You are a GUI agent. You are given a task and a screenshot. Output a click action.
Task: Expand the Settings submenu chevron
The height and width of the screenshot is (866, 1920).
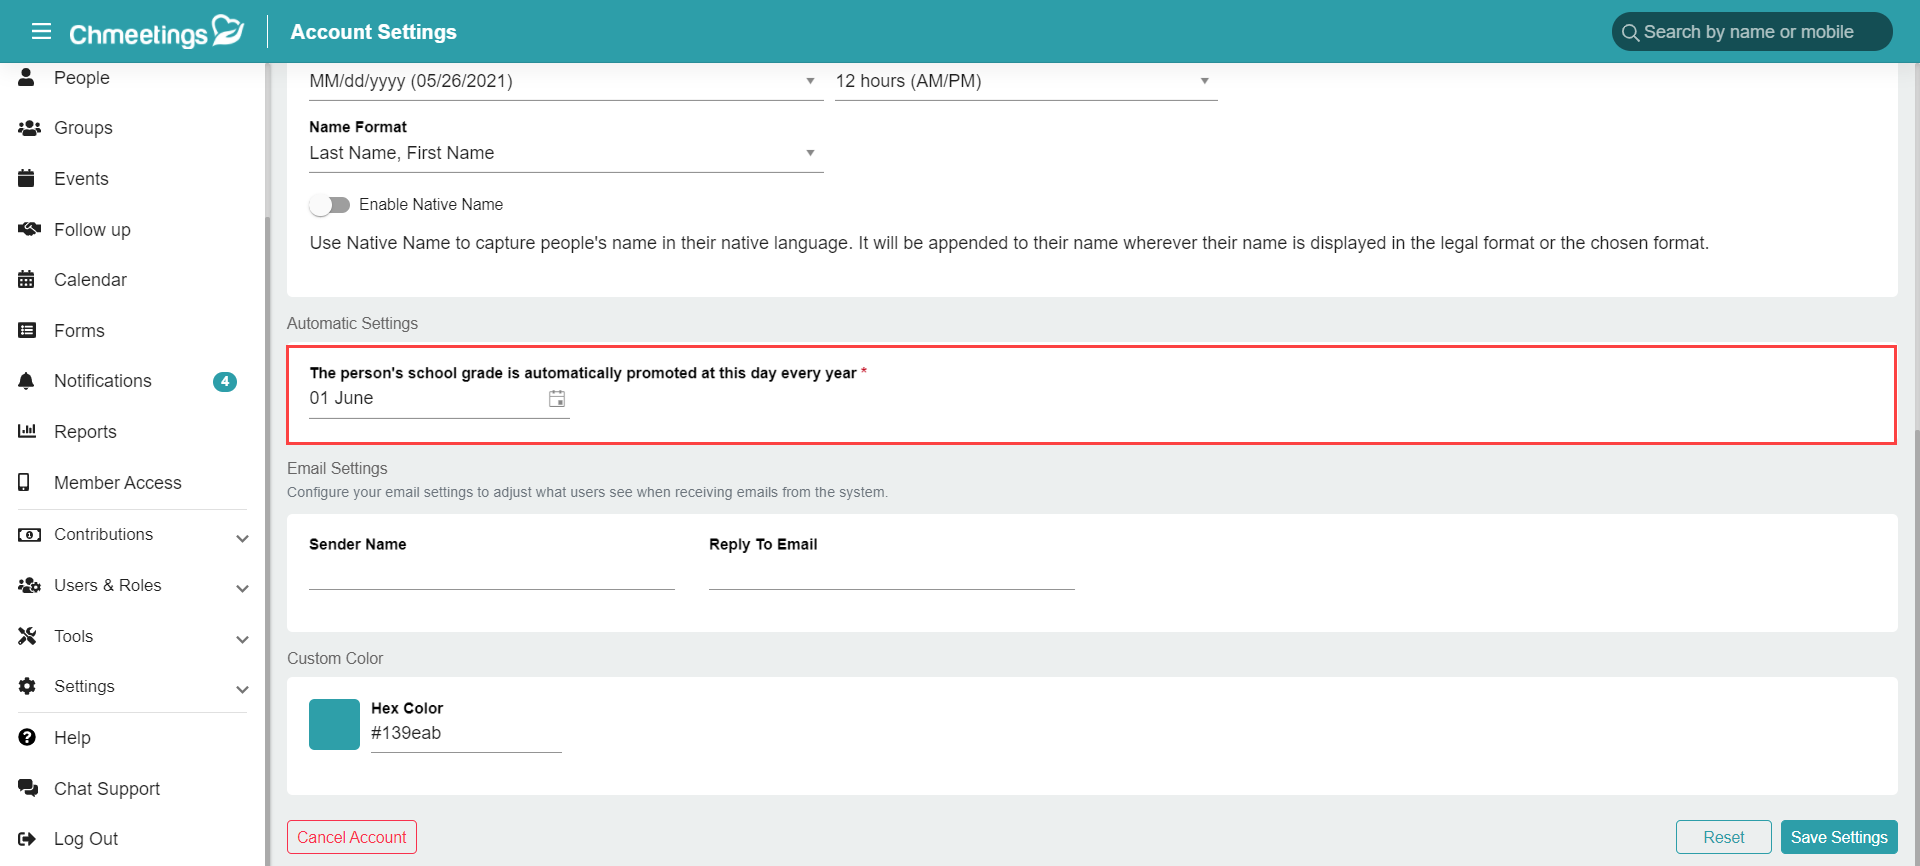point(242,689)
